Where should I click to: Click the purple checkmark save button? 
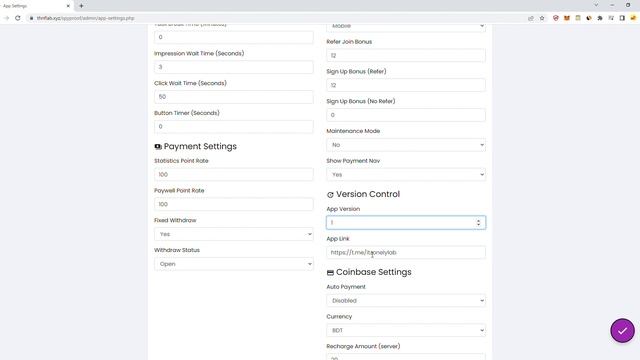[622, 331]
